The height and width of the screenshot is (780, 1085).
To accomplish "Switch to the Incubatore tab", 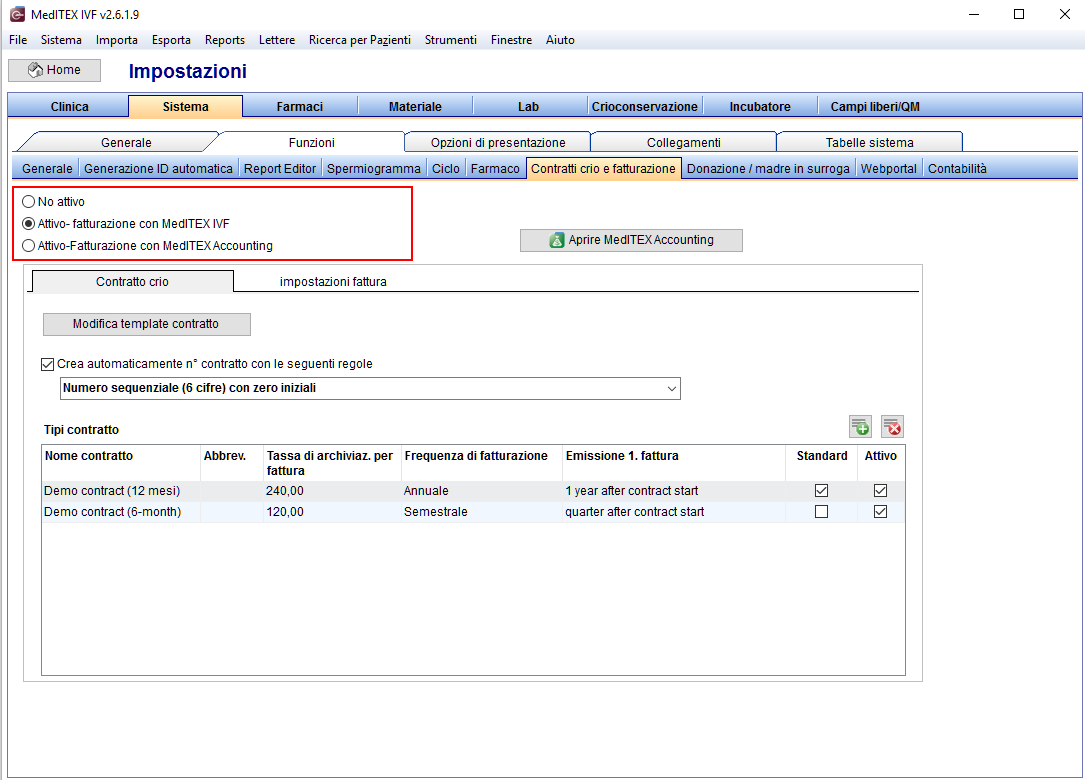I will click(760, 107).
